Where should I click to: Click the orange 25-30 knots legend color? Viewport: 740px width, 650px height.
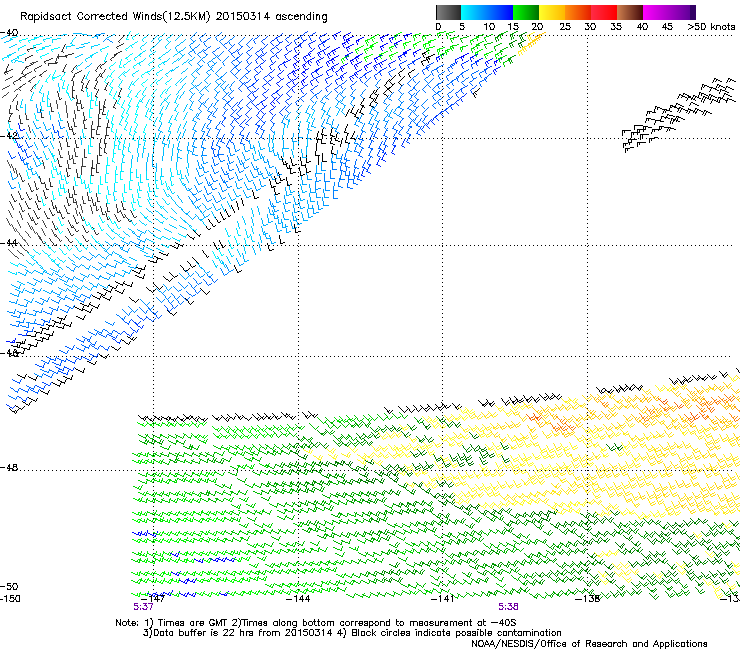(578, 12)
